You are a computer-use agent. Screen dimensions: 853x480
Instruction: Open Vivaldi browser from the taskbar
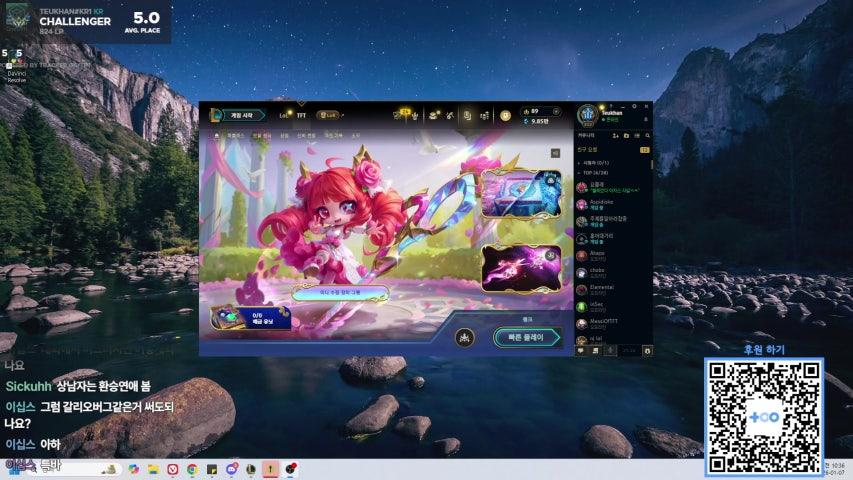point(173,469)
